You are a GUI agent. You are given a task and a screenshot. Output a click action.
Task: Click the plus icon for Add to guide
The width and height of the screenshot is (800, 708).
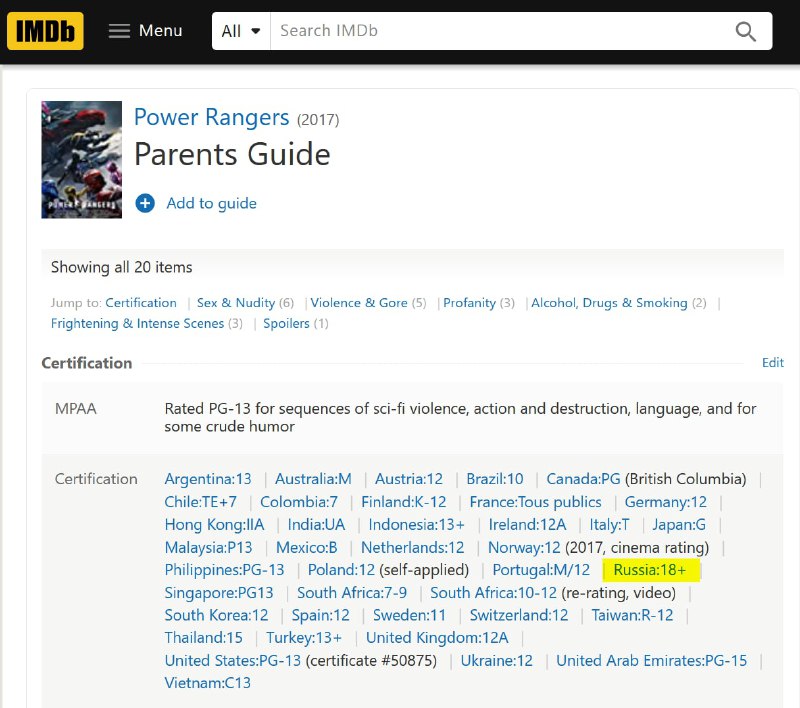click(x=145, y=203)
